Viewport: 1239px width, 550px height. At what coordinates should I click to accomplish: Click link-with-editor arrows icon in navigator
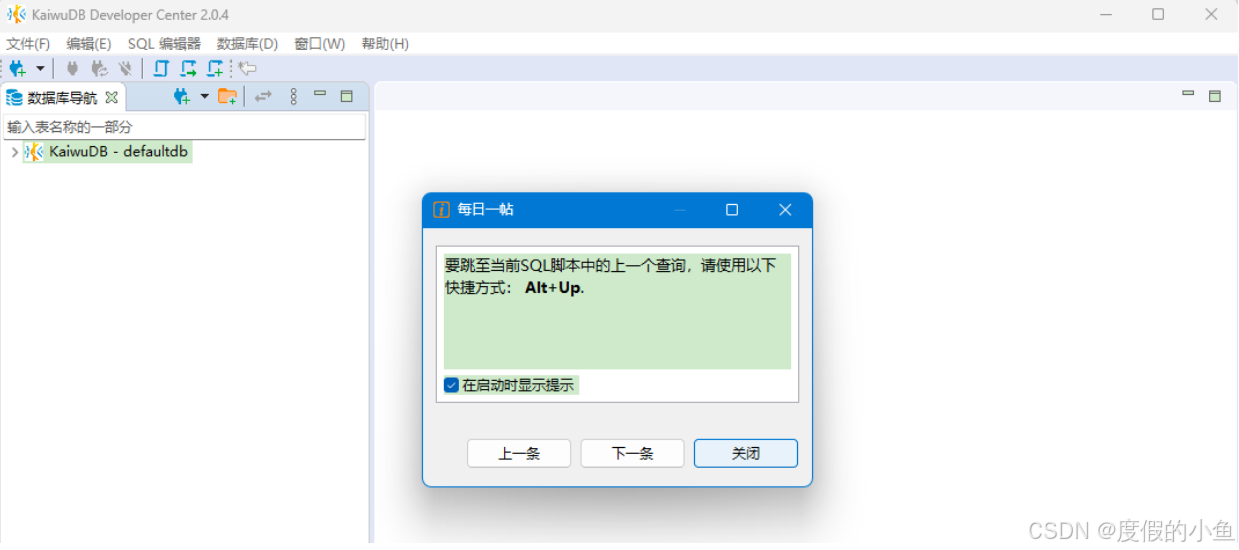coord(263,96)
